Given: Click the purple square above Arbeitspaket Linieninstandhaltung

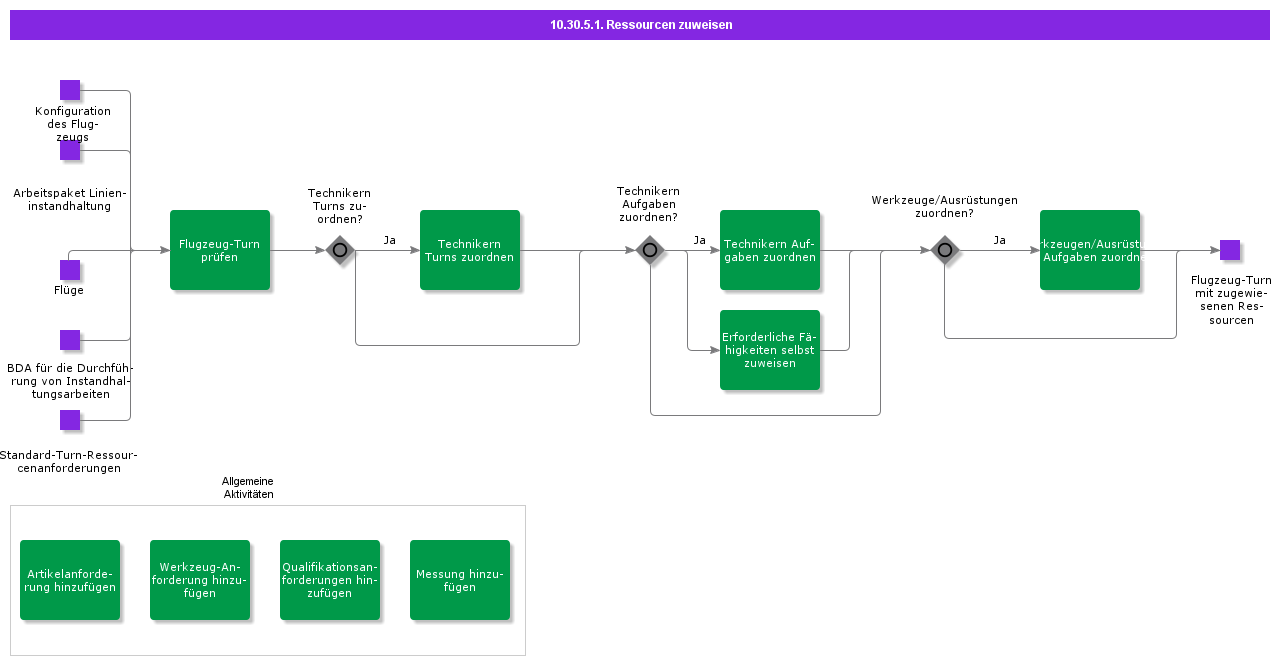Looking at the screenshot, I should coord(70,150).
